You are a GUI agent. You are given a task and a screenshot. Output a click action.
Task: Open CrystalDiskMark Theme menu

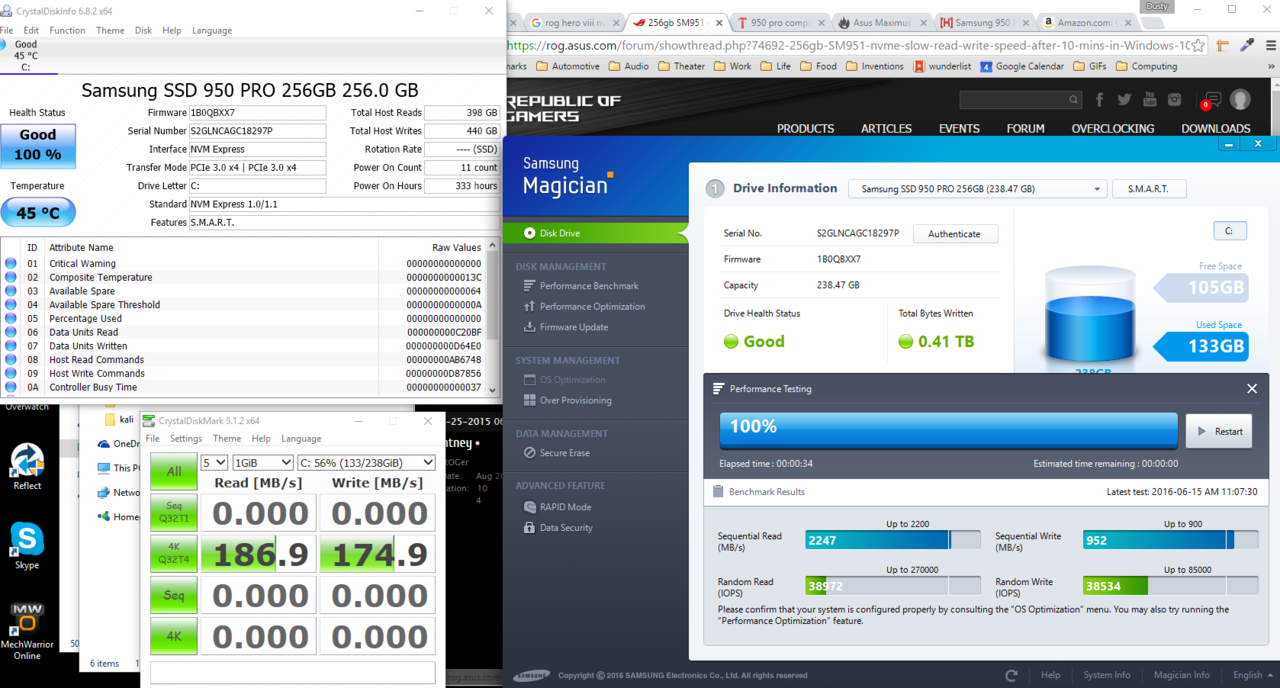pos(227,438)
